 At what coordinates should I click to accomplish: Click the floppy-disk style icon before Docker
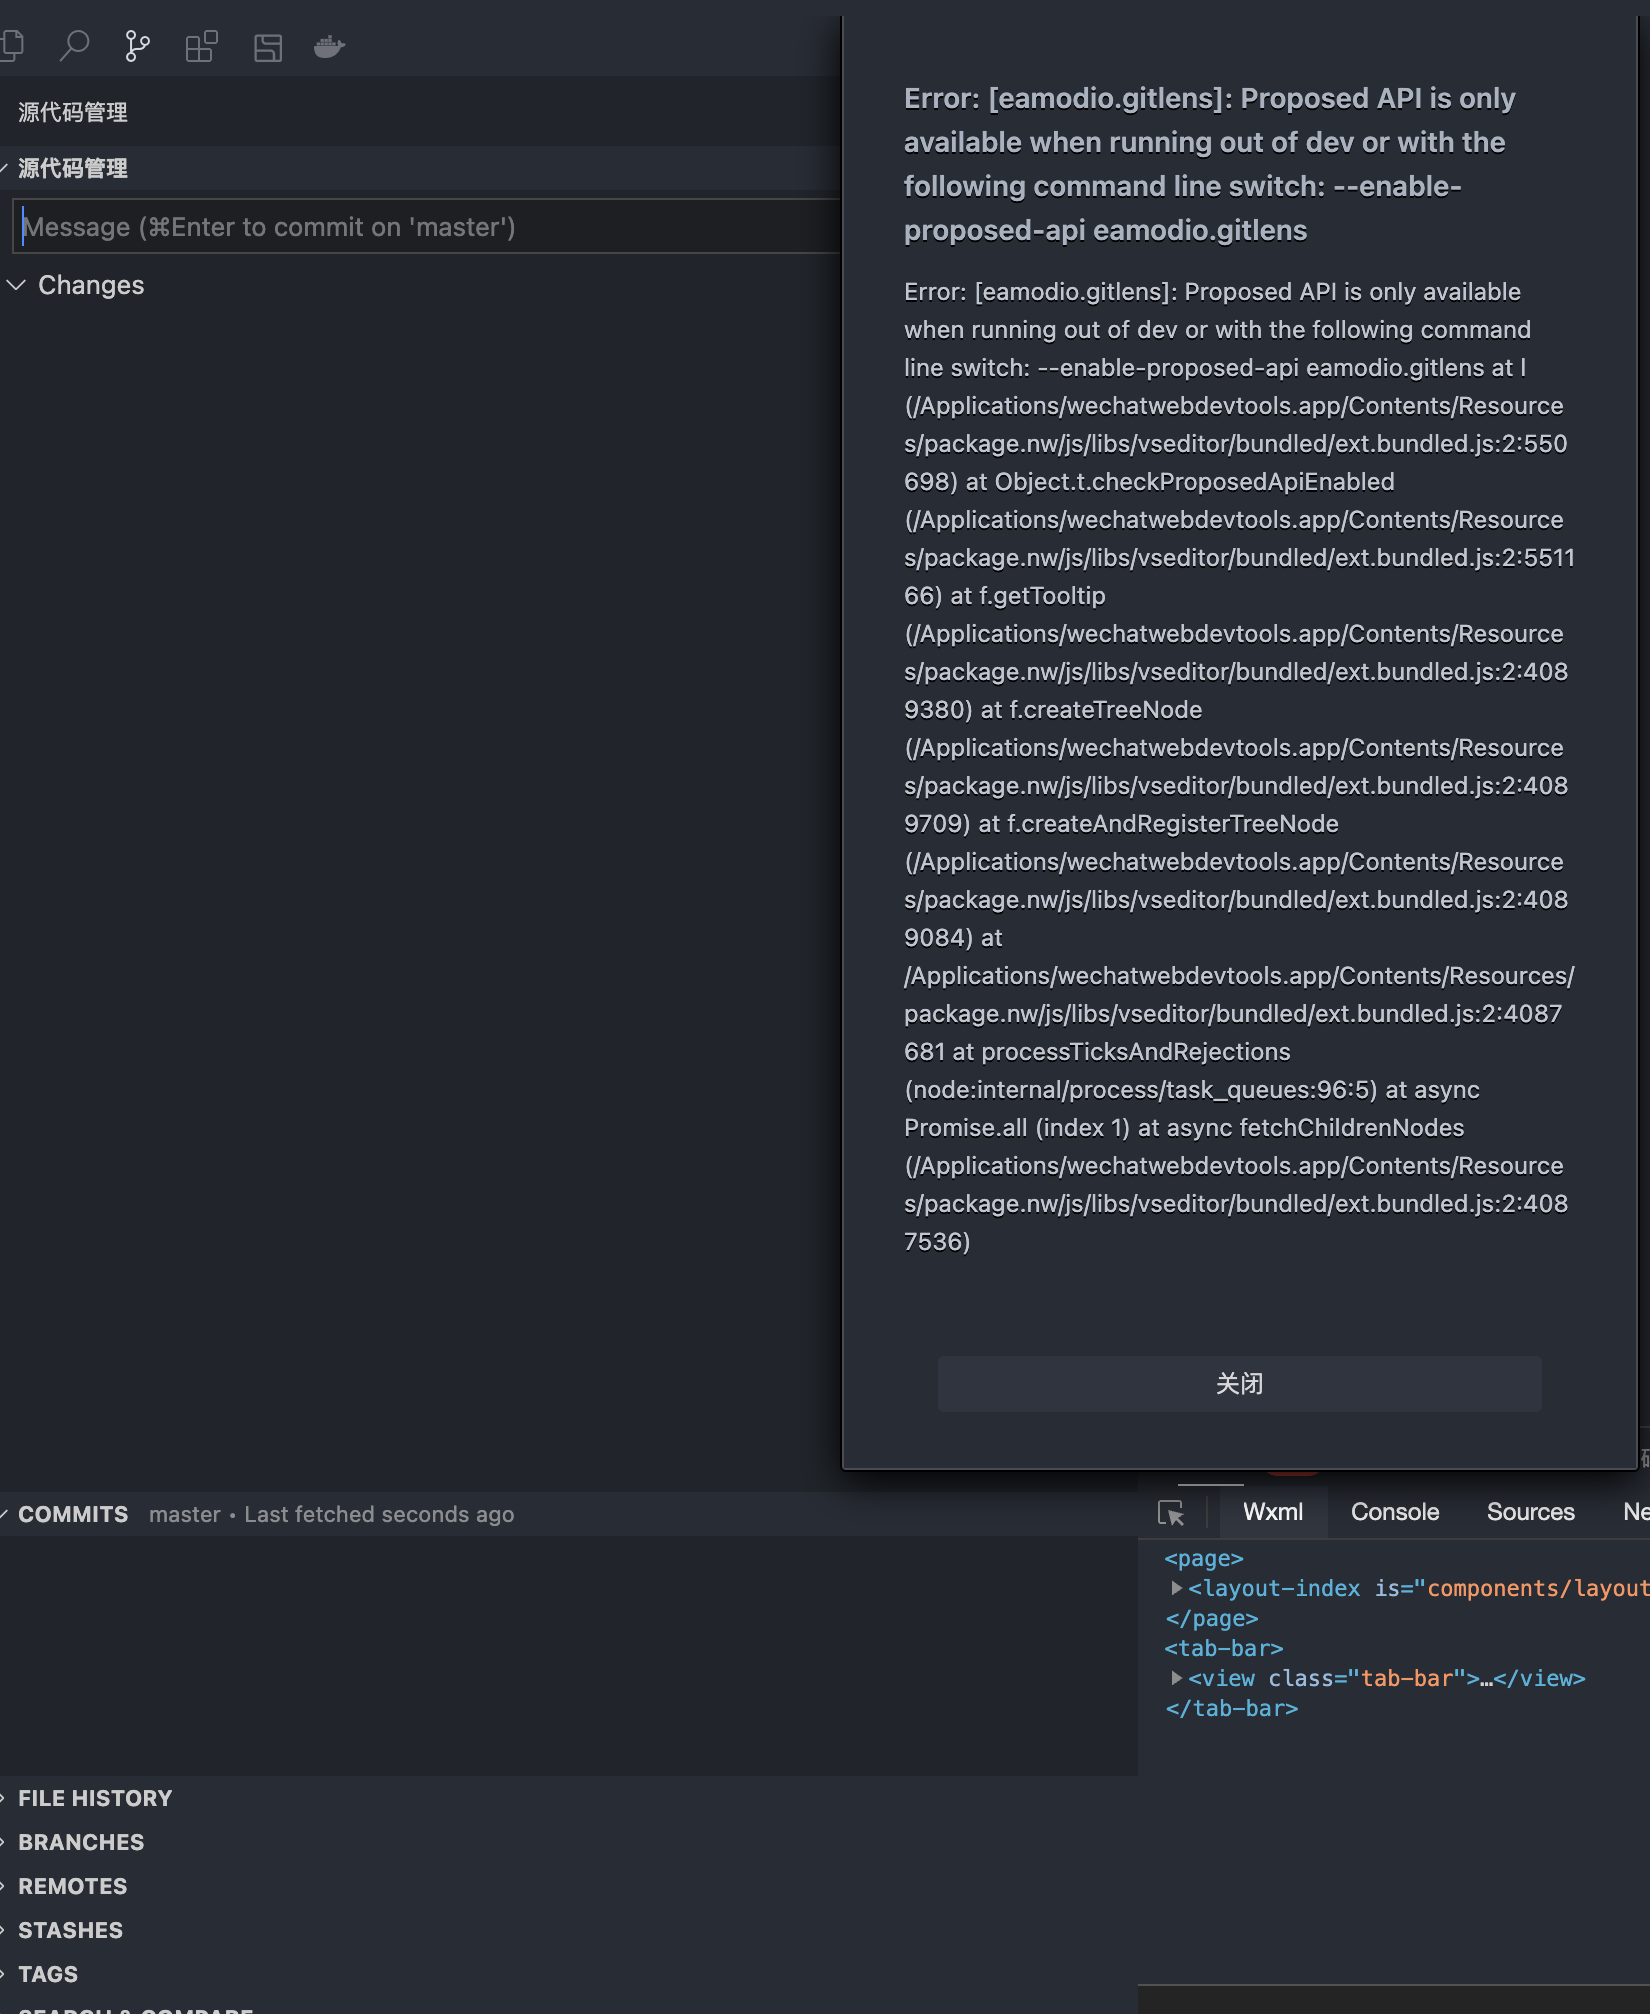click(267, 47)
